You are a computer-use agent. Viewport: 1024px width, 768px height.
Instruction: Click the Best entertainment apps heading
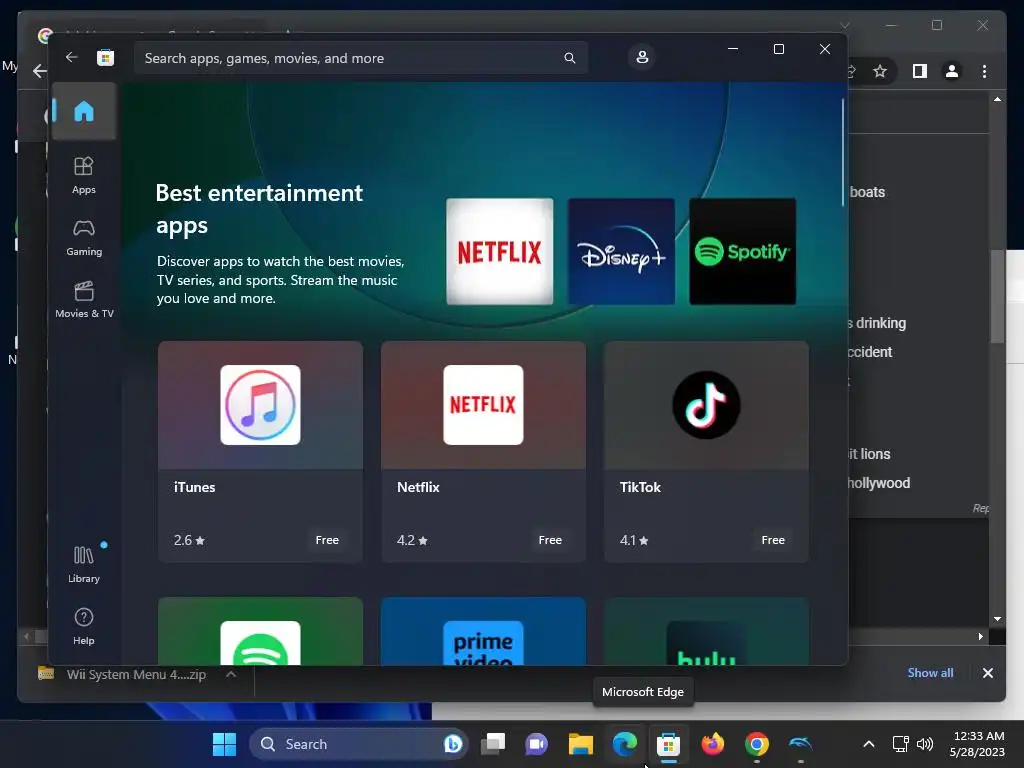tap(259, 209)
